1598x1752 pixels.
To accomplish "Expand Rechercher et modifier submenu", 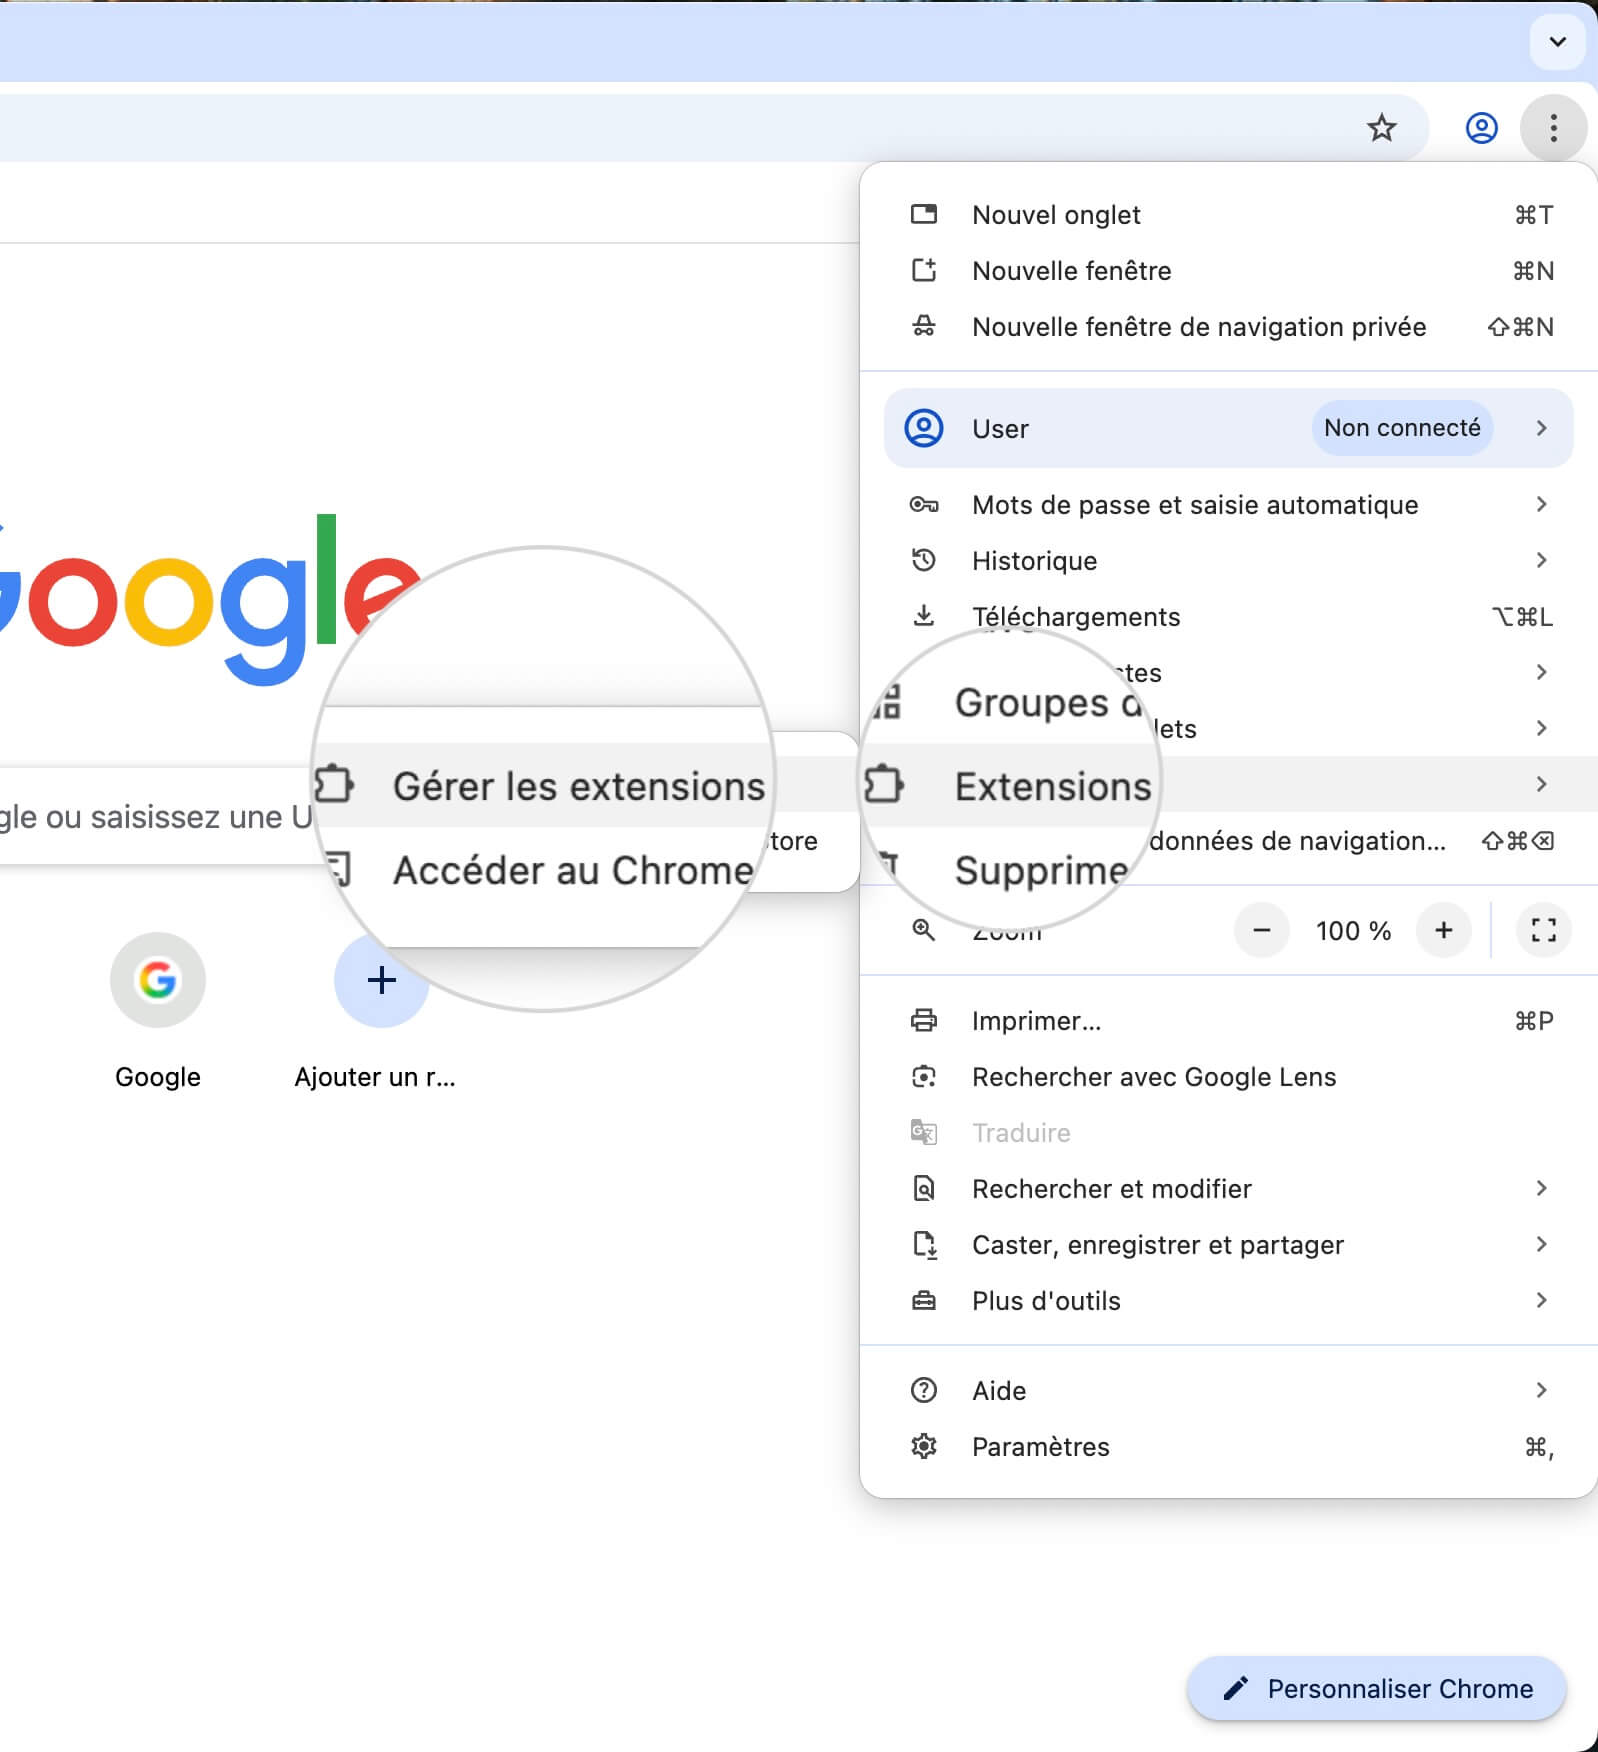I will click(1541, 1188).
